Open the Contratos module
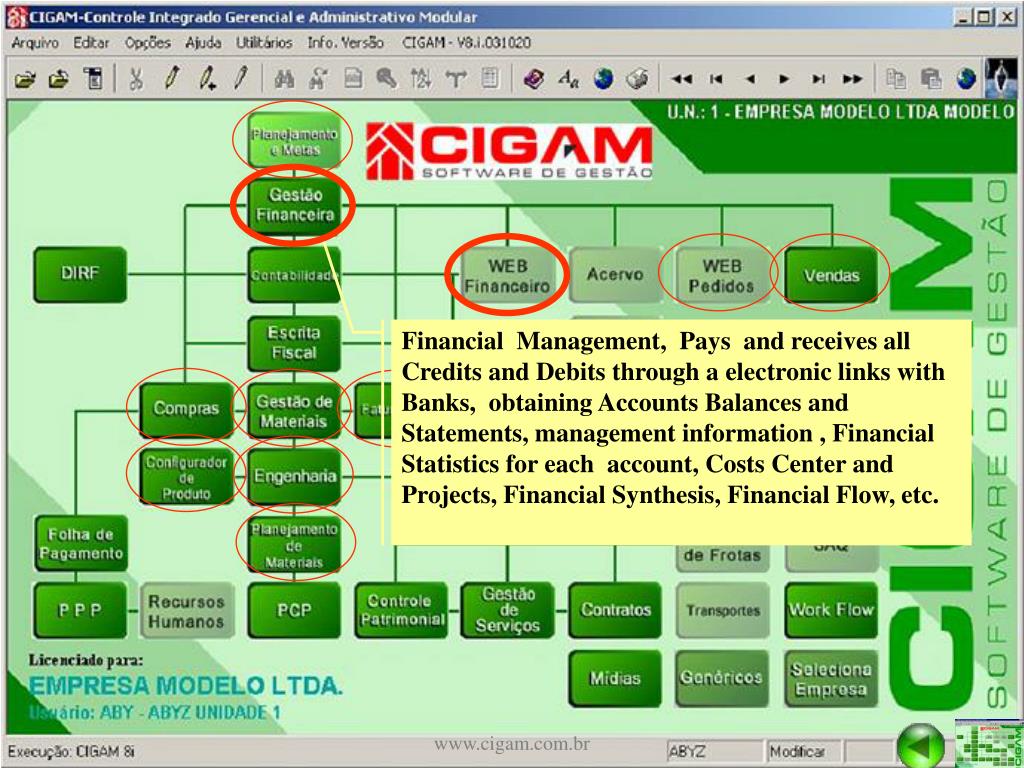Image resolution: width=1024 pixels, height=768 pixels. (615, 610)
